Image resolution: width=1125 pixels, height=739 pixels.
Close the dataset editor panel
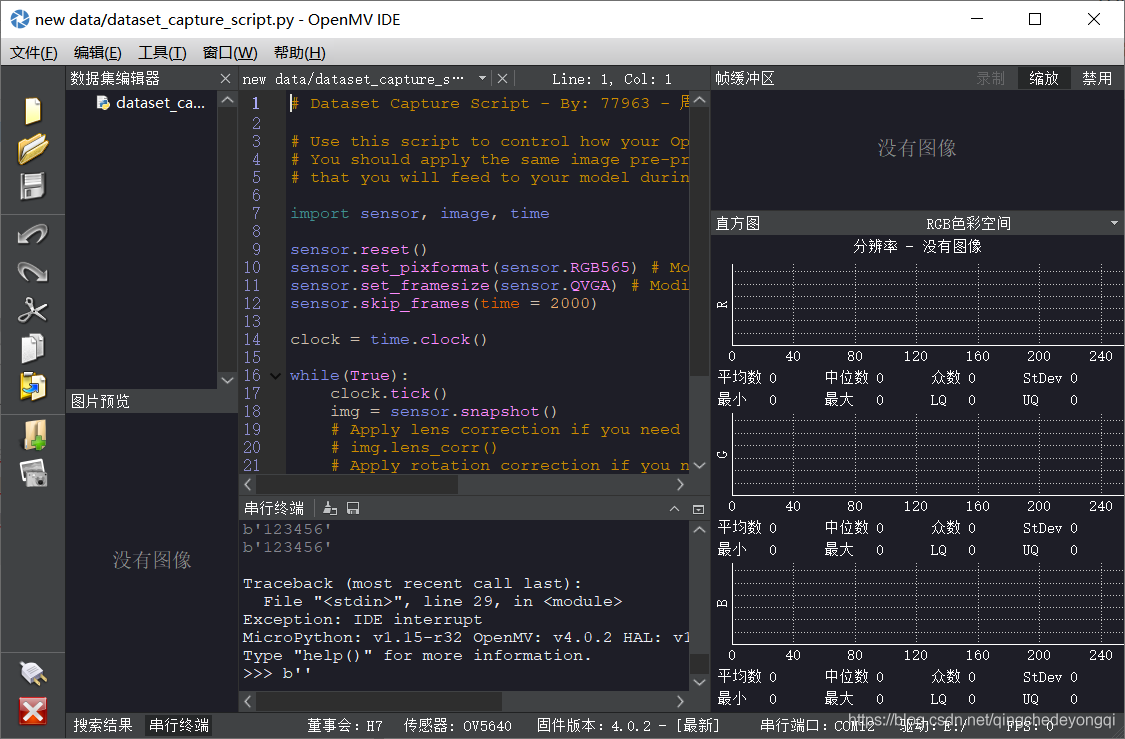coord(225,79)
